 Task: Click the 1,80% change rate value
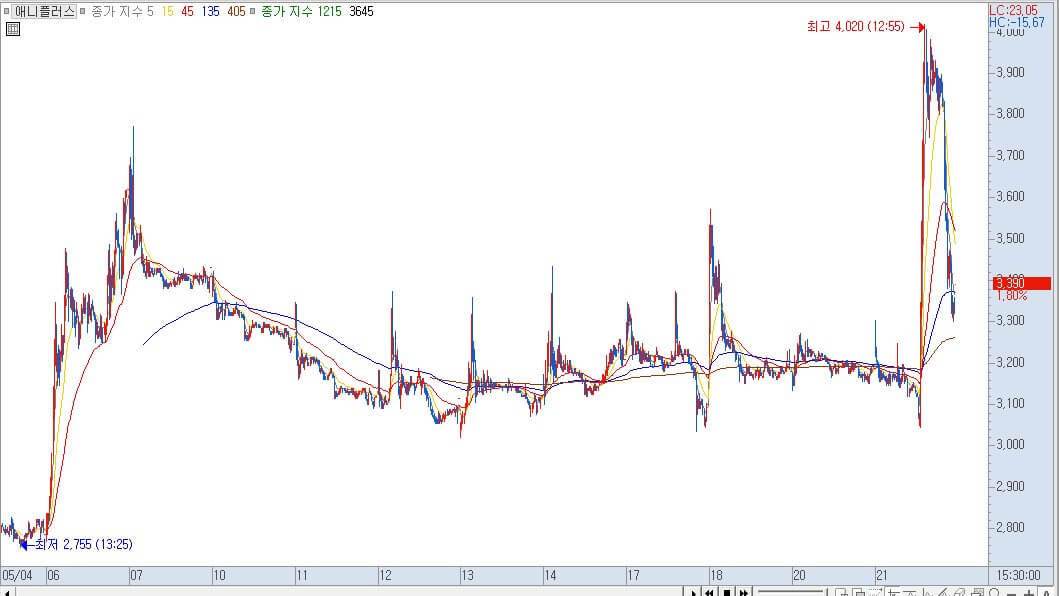(x=1011, y=295)
